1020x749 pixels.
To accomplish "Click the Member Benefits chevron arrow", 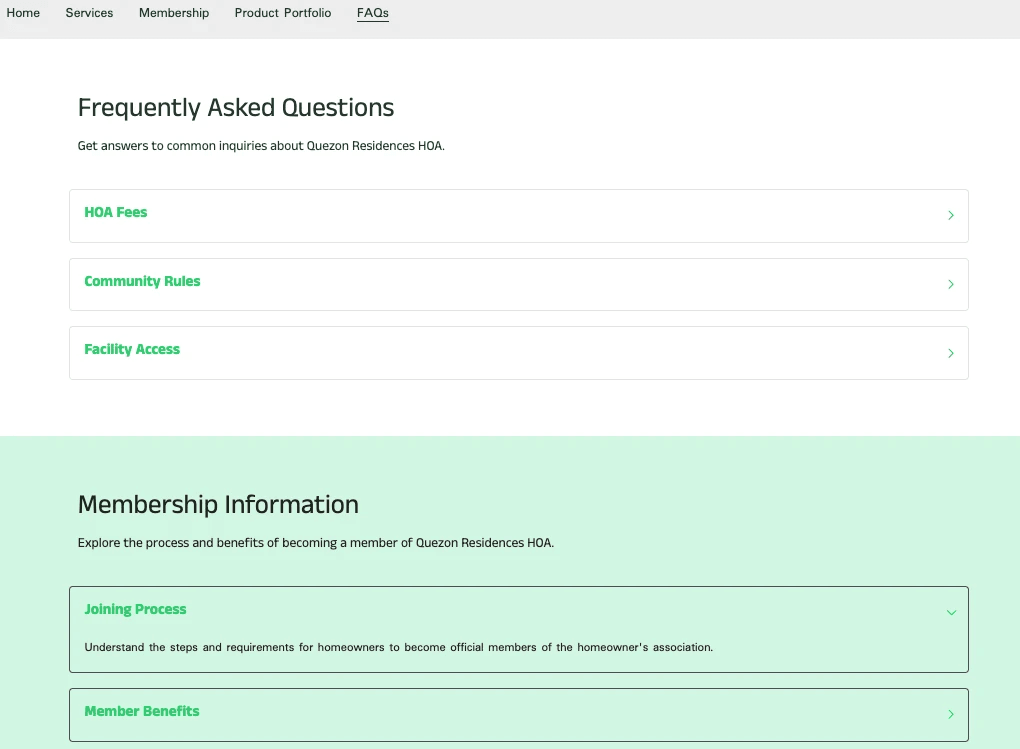I will 950,714.
